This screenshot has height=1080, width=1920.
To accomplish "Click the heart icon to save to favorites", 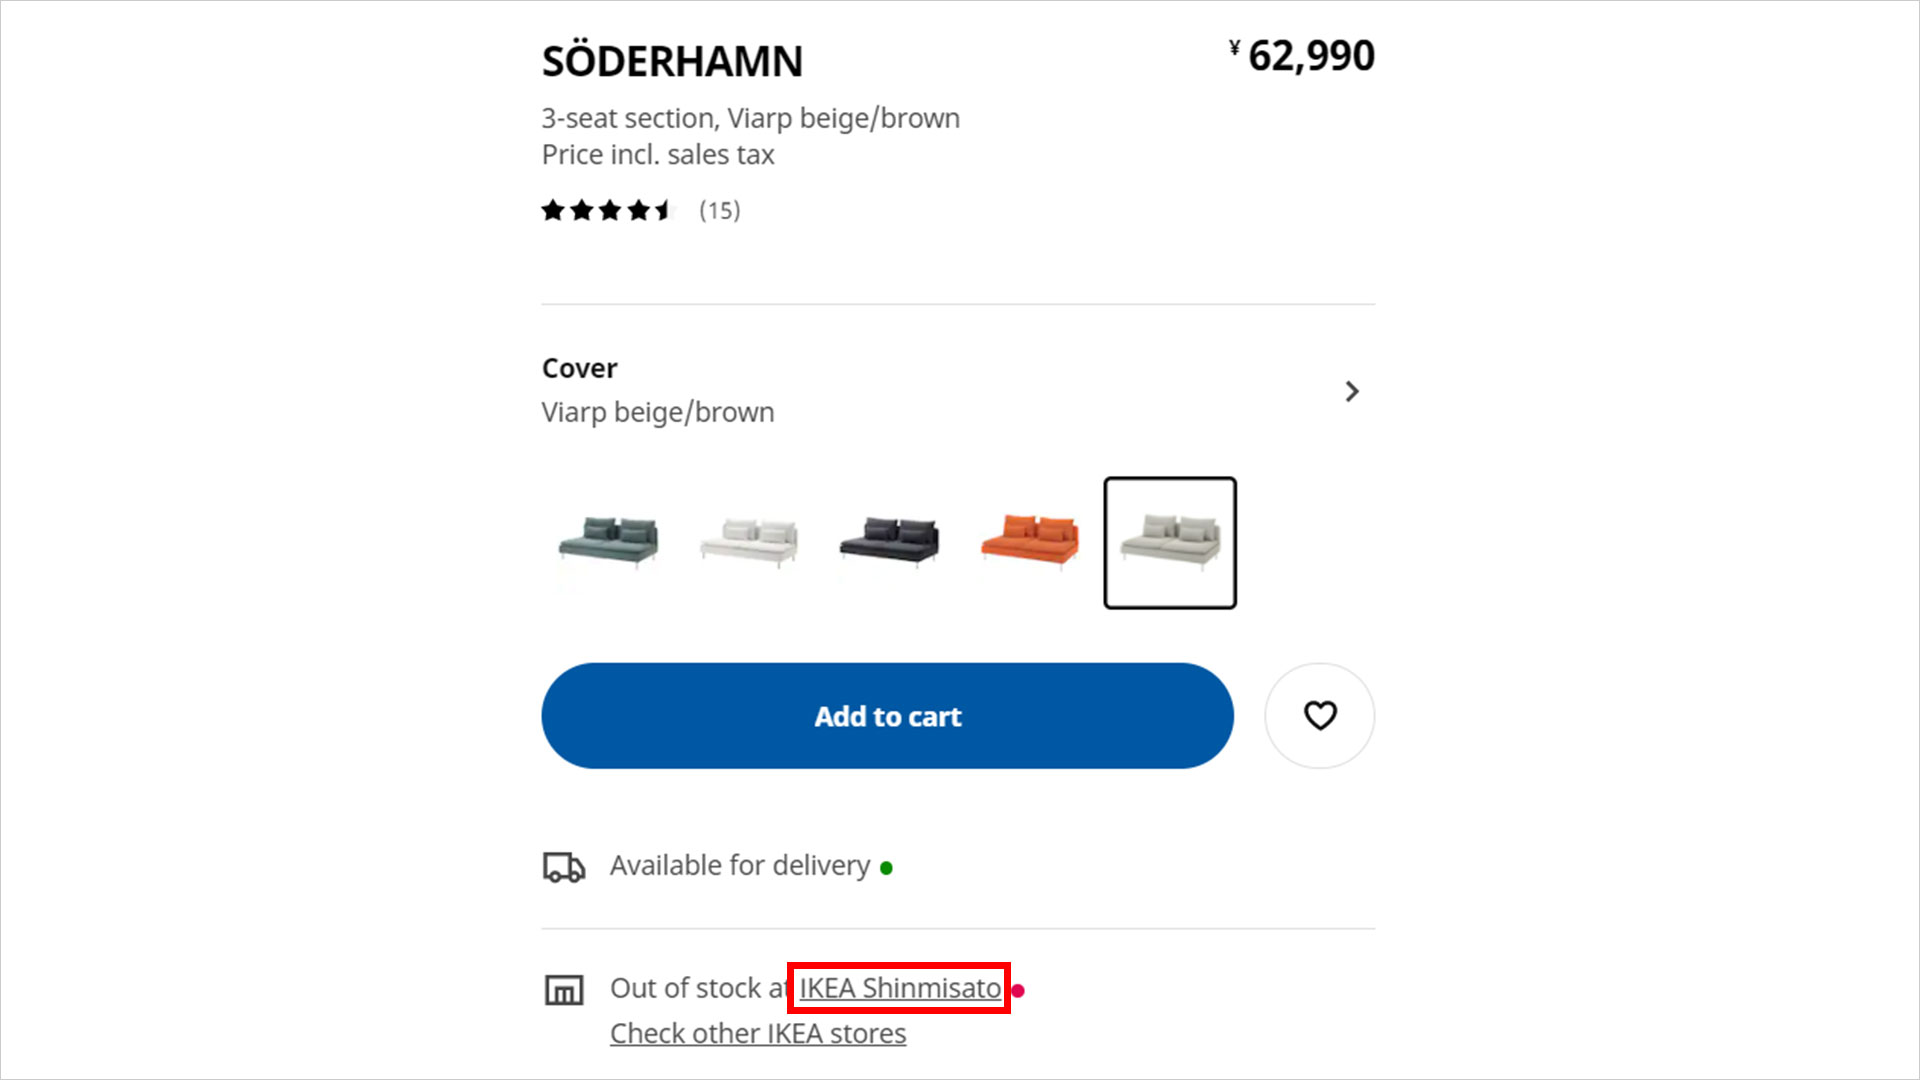I will pyautogui.click(x=1319, y=716).
